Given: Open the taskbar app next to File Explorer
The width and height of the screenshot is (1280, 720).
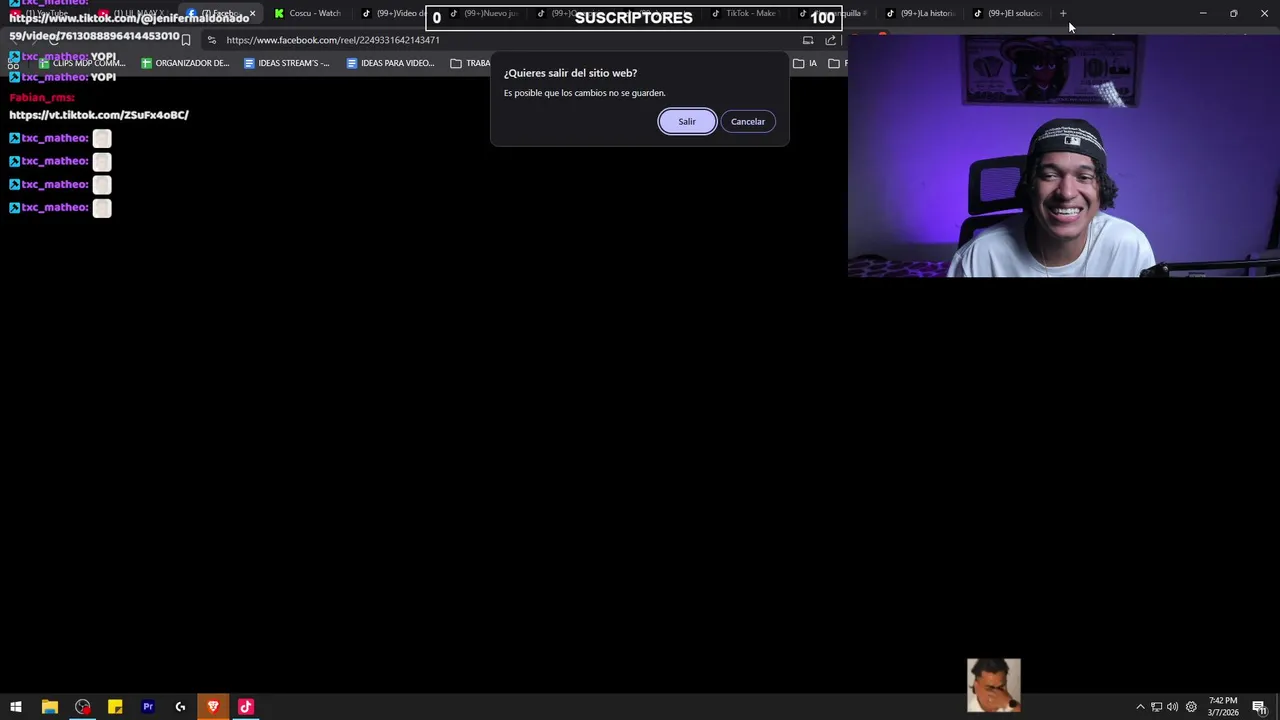Looking at the screenshot, I should coord(82,707).
